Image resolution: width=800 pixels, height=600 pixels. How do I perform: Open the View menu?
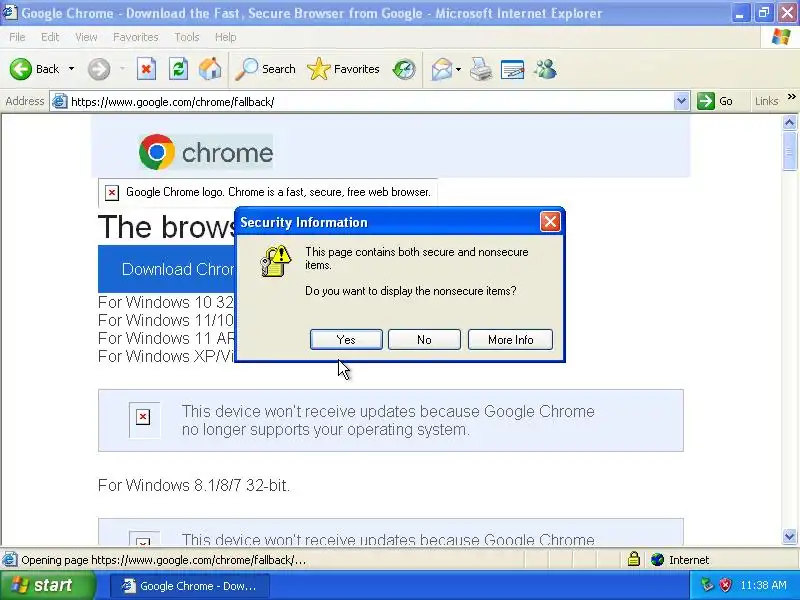(x=86, y=37)
